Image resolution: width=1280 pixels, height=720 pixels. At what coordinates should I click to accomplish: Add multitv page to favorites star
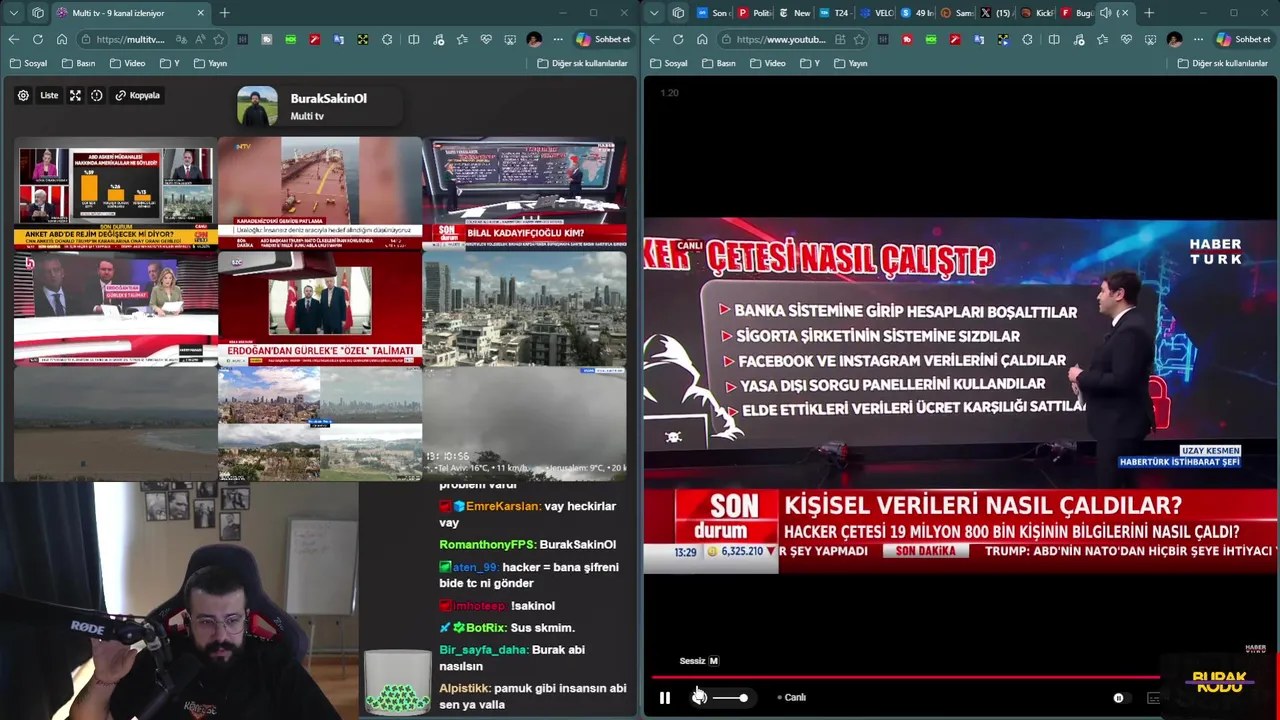[x=219, y=39]
